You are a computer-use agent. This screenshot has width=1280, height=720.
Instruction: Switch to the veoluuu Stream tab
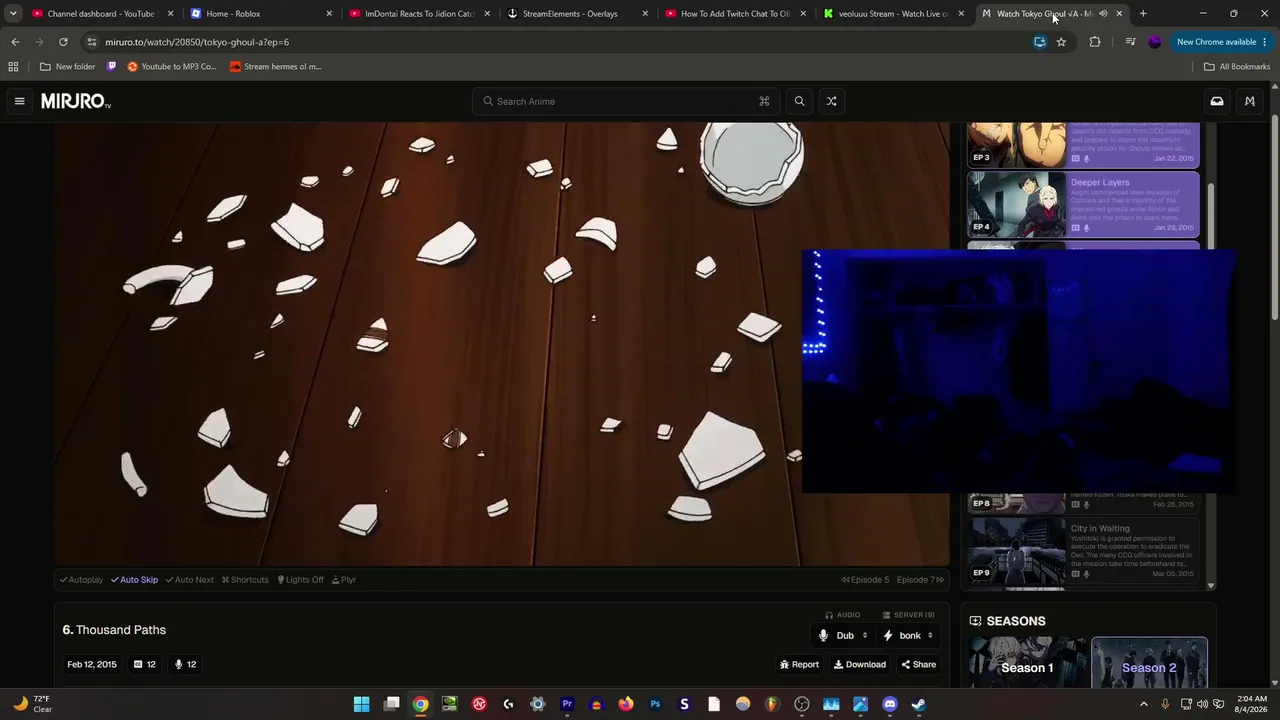(x=893, y=14)
